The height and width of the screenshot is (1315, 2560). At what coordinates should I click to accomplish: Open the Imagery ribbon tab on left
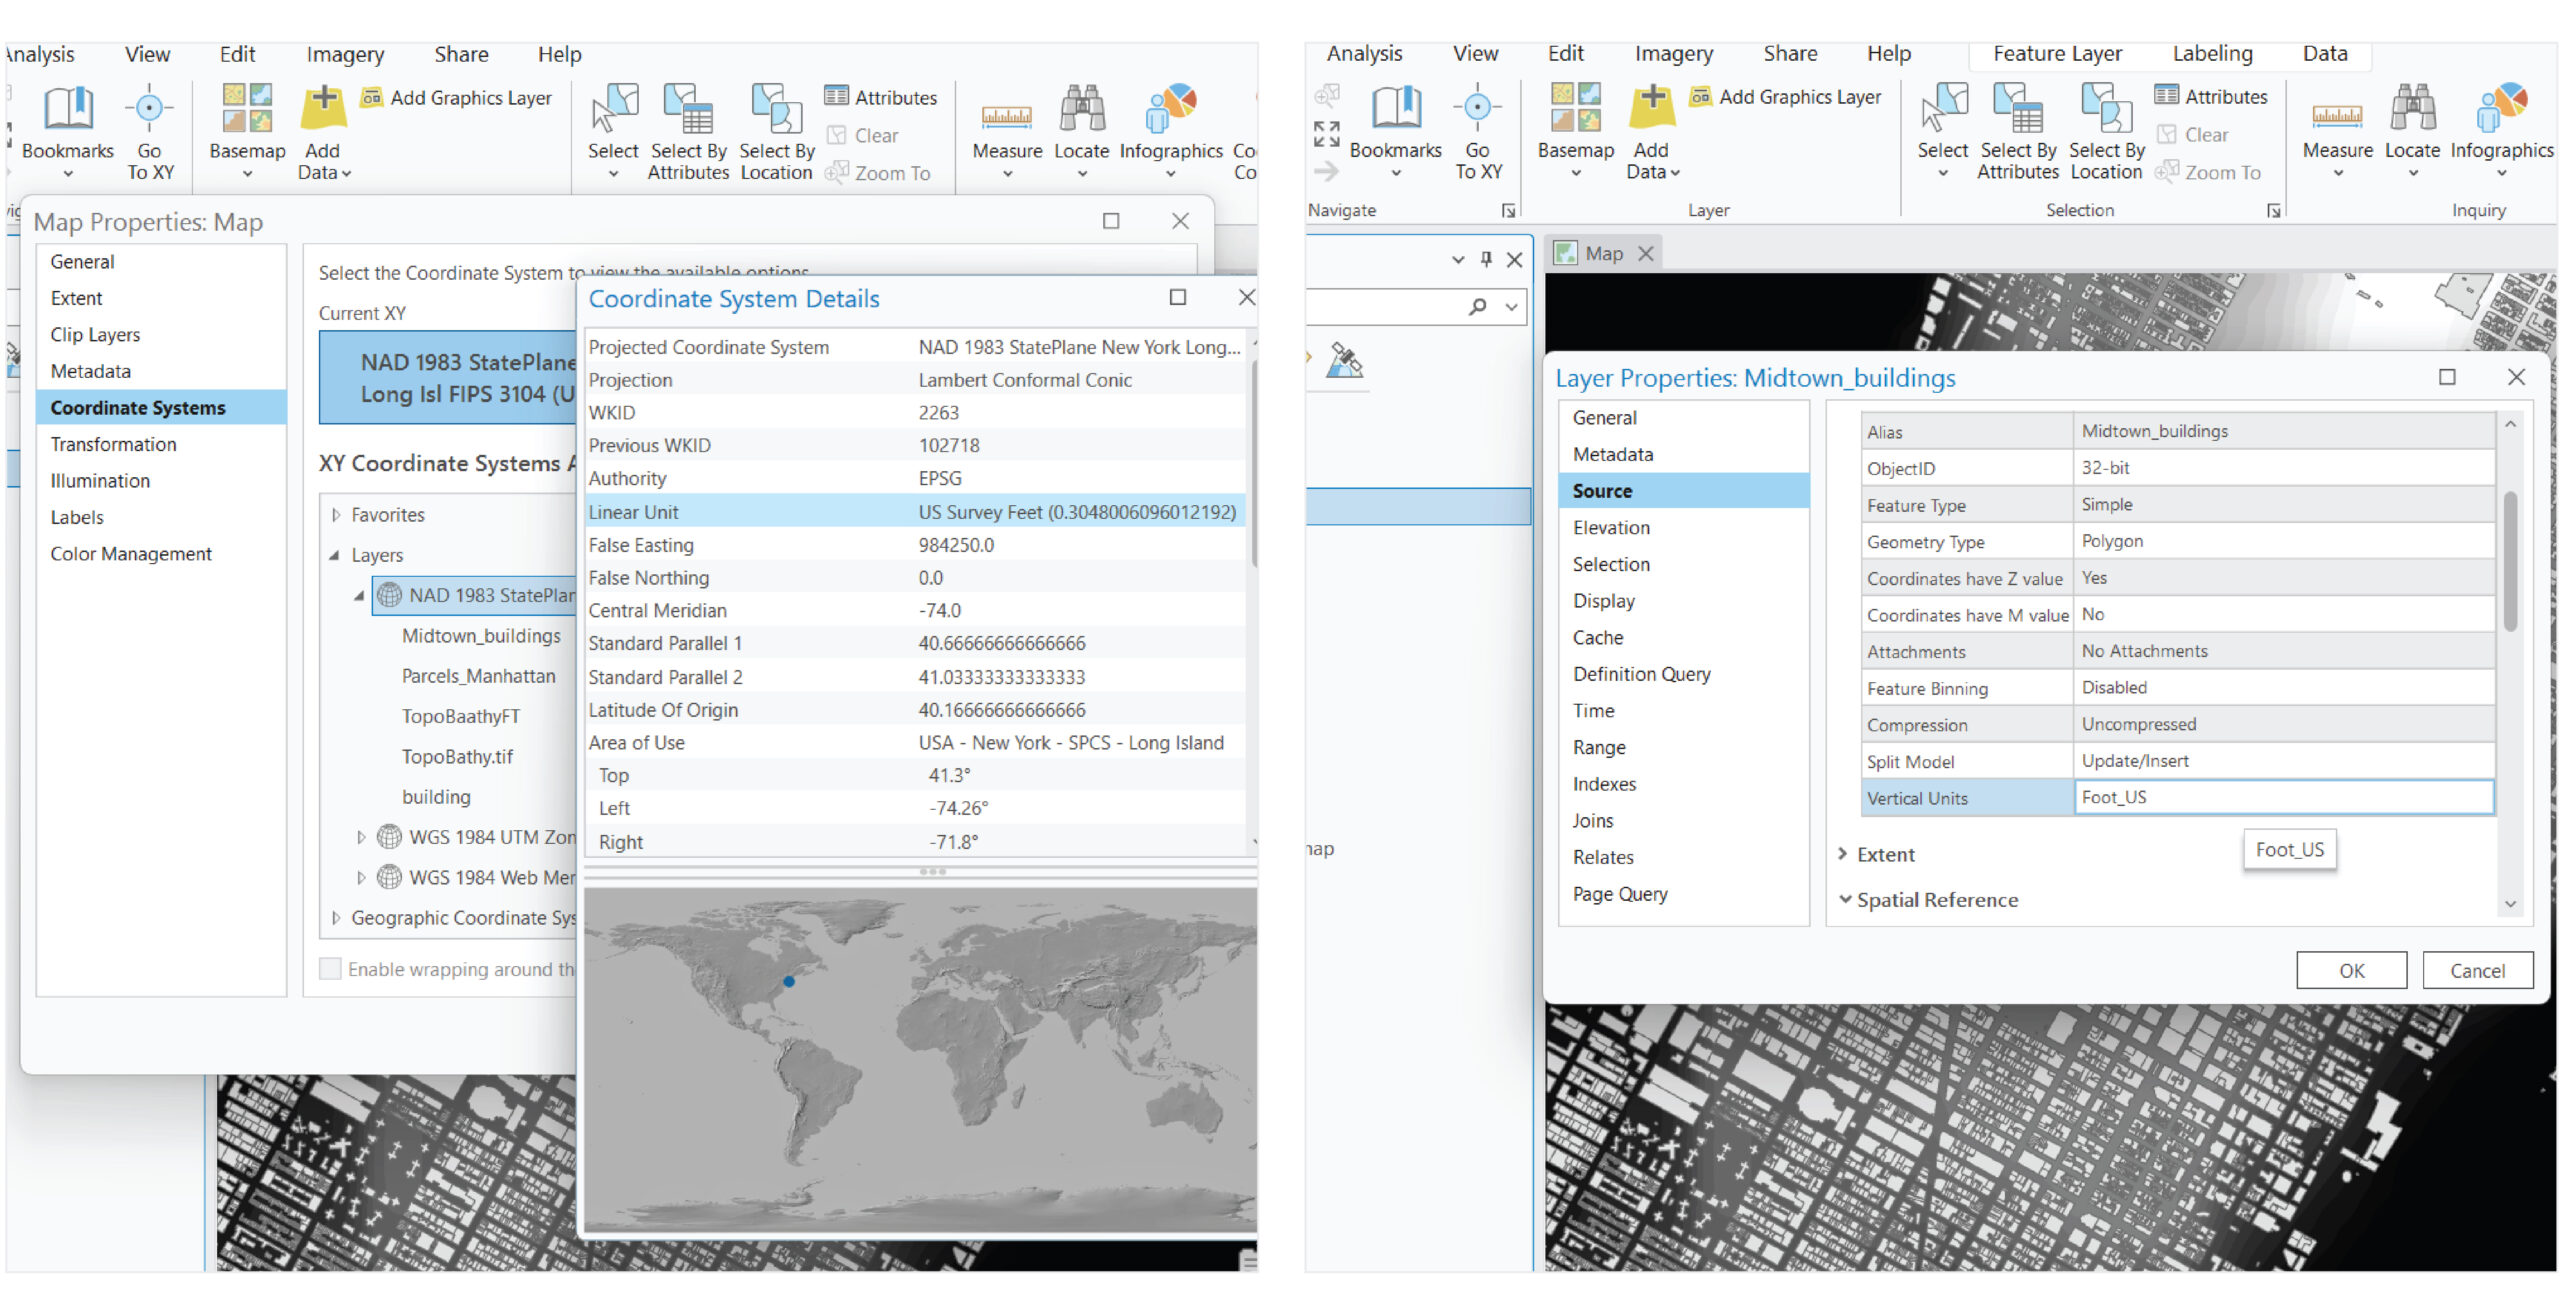(x=345, y=54)
